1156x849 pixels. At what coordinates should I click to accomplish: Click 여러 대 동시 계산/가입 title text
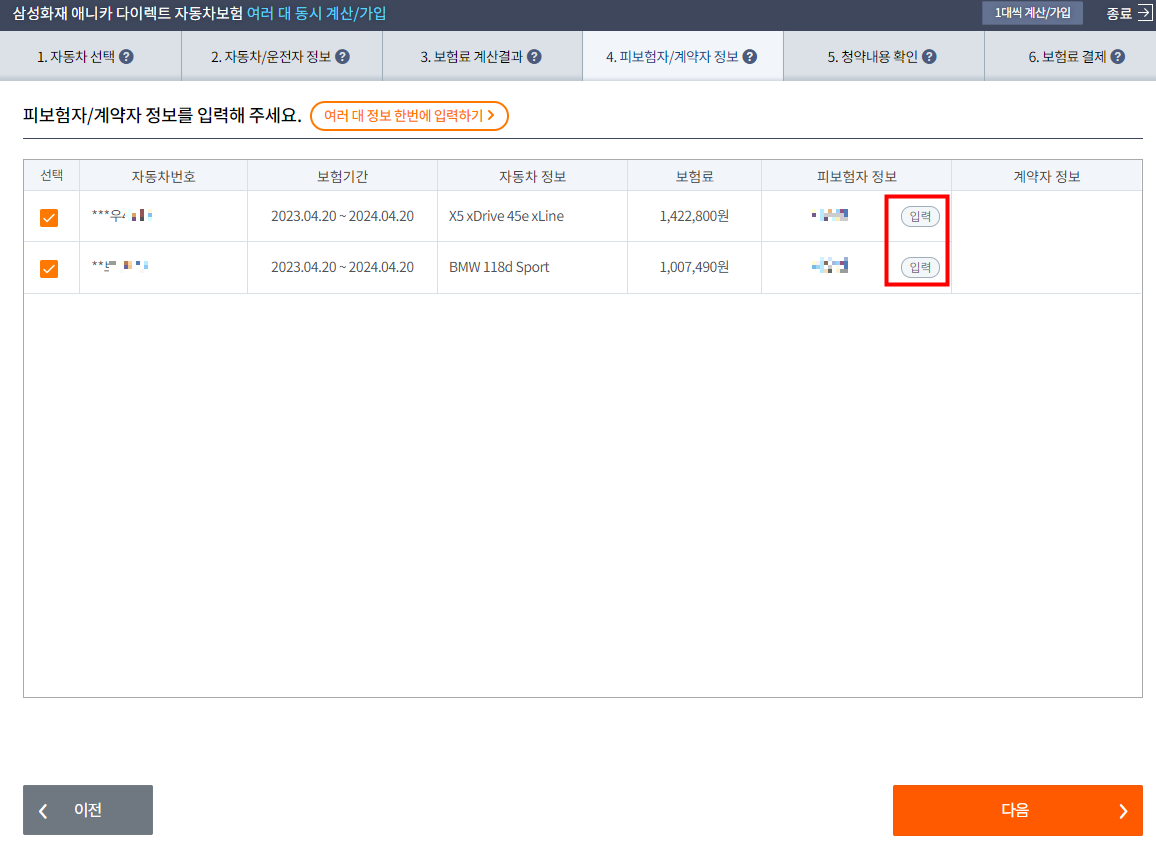point(316,13)
